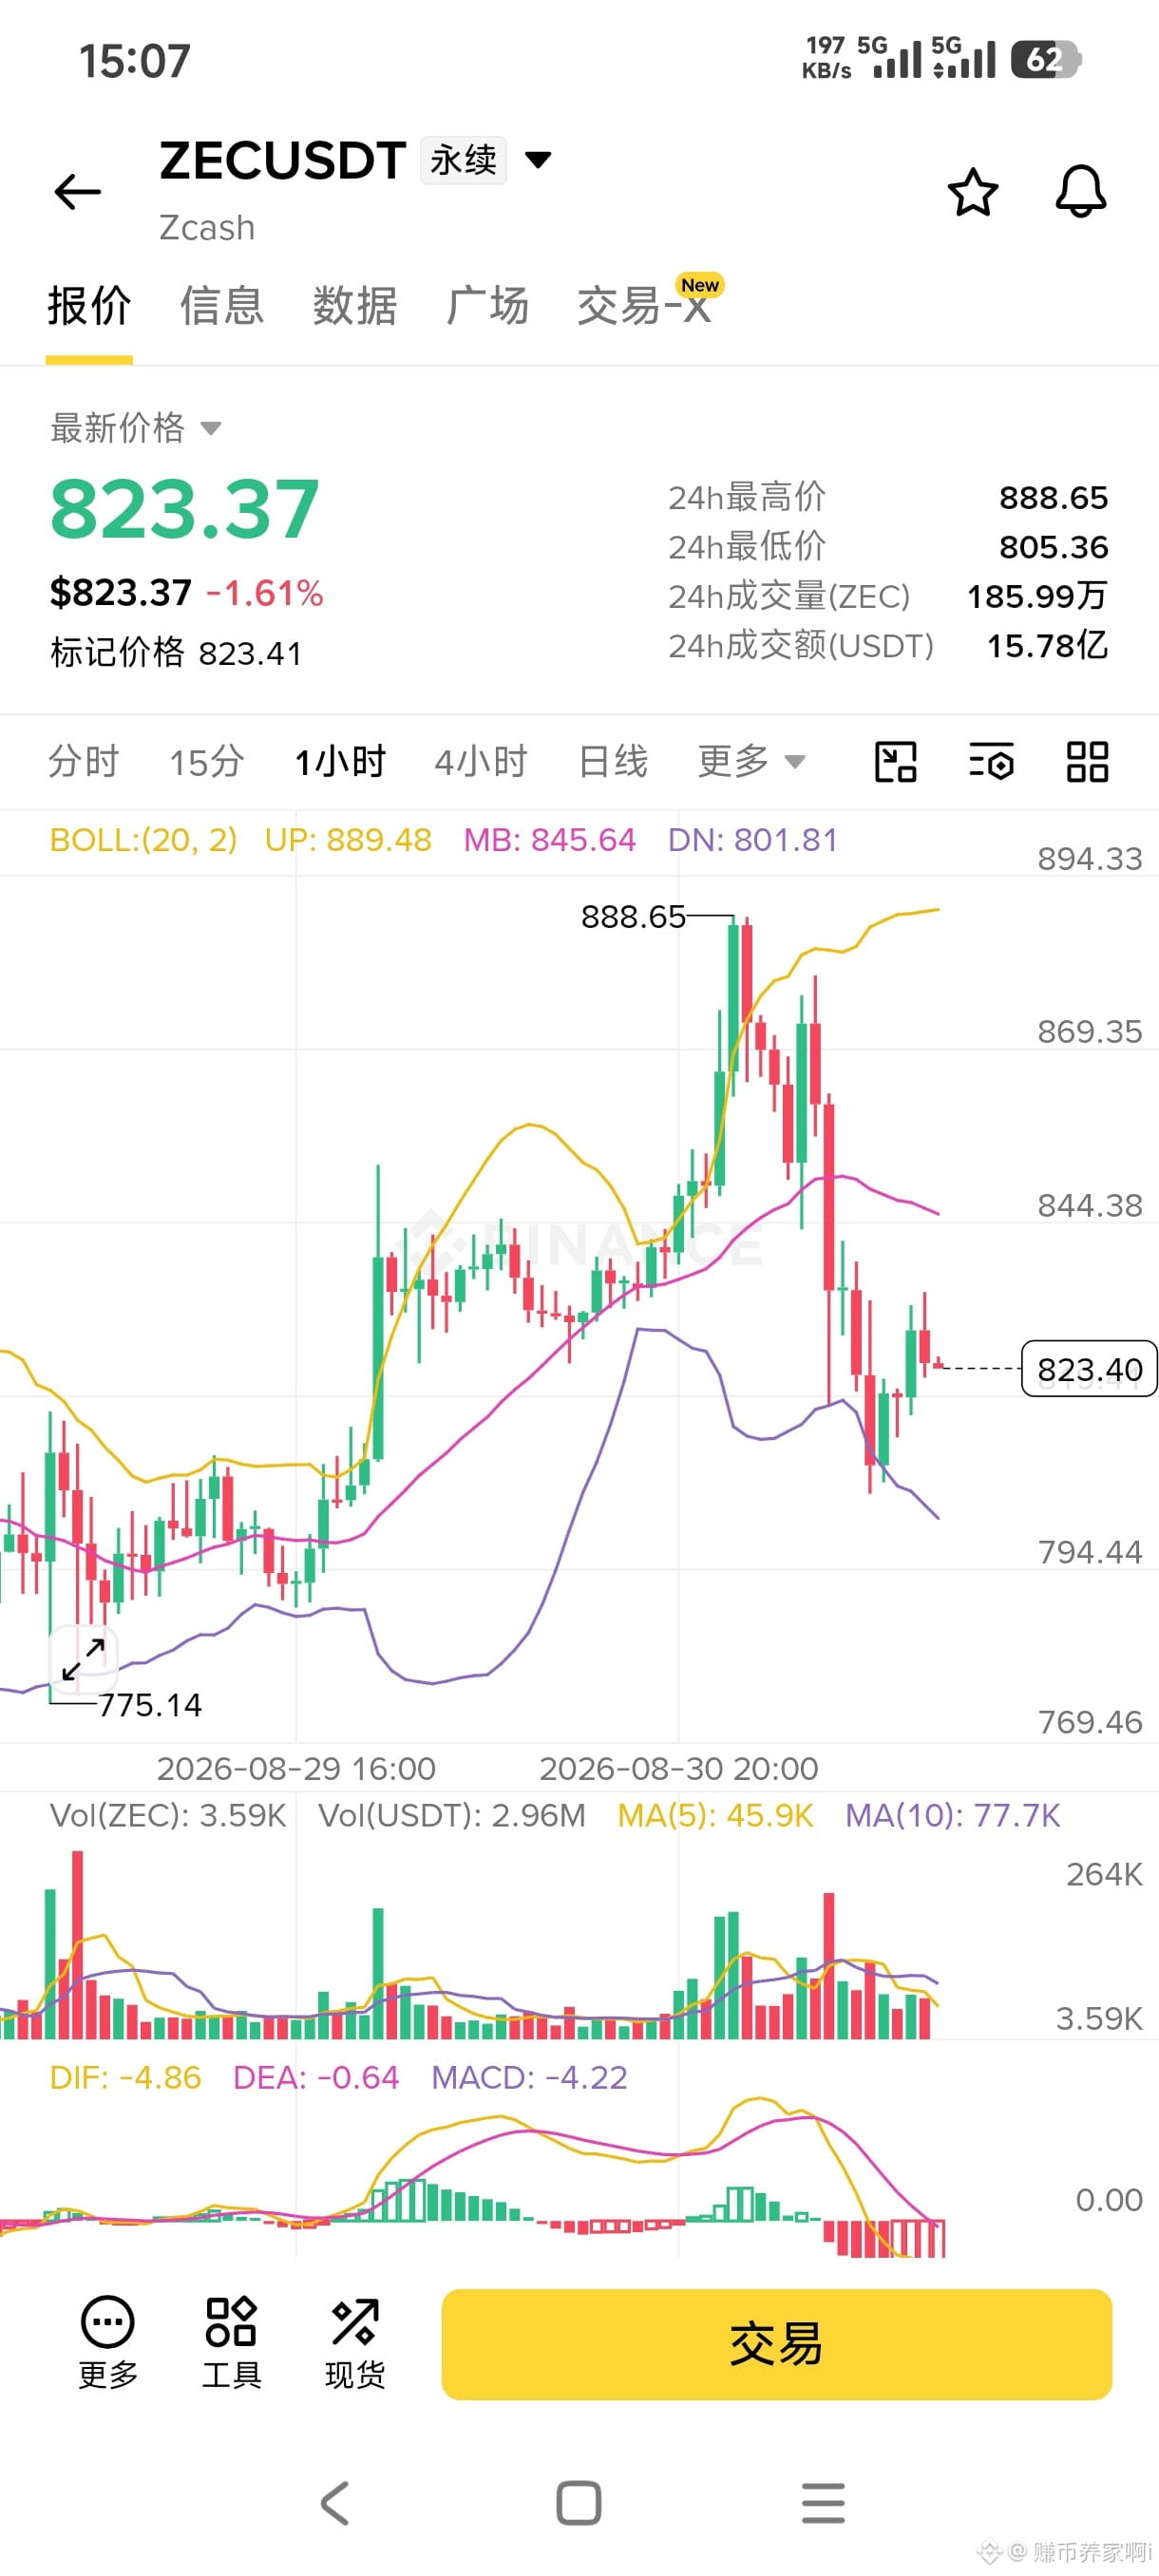Open bottom 更多 more icon
This screenshot has height=2576, width=1159.
(x=108, y=2342)
